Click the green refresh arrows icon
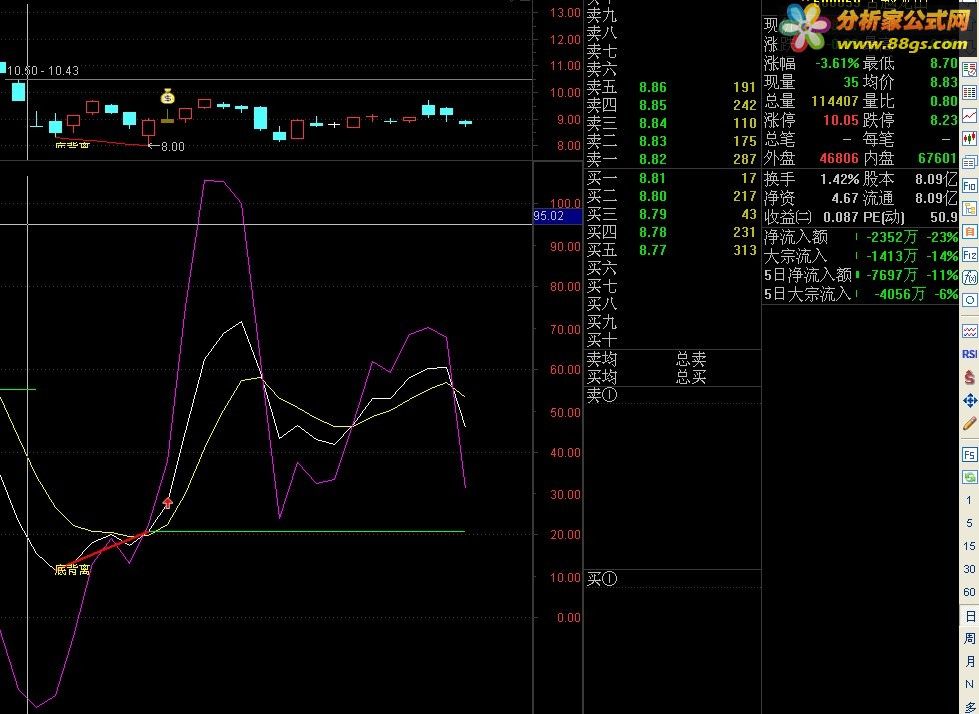Image resolution: width=979 pixels, height=714 pixels. click(x=970, y=477)
